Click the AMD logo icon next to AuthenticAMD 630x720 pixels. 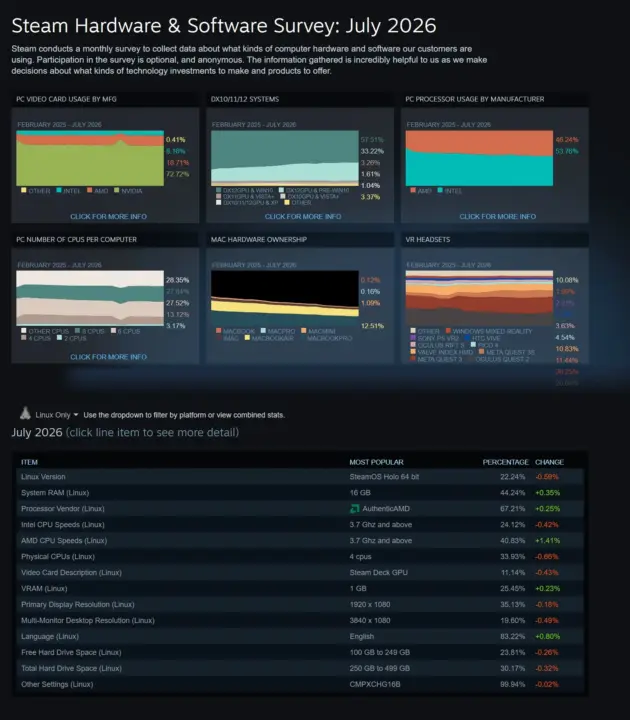click(x=354, y=509)
